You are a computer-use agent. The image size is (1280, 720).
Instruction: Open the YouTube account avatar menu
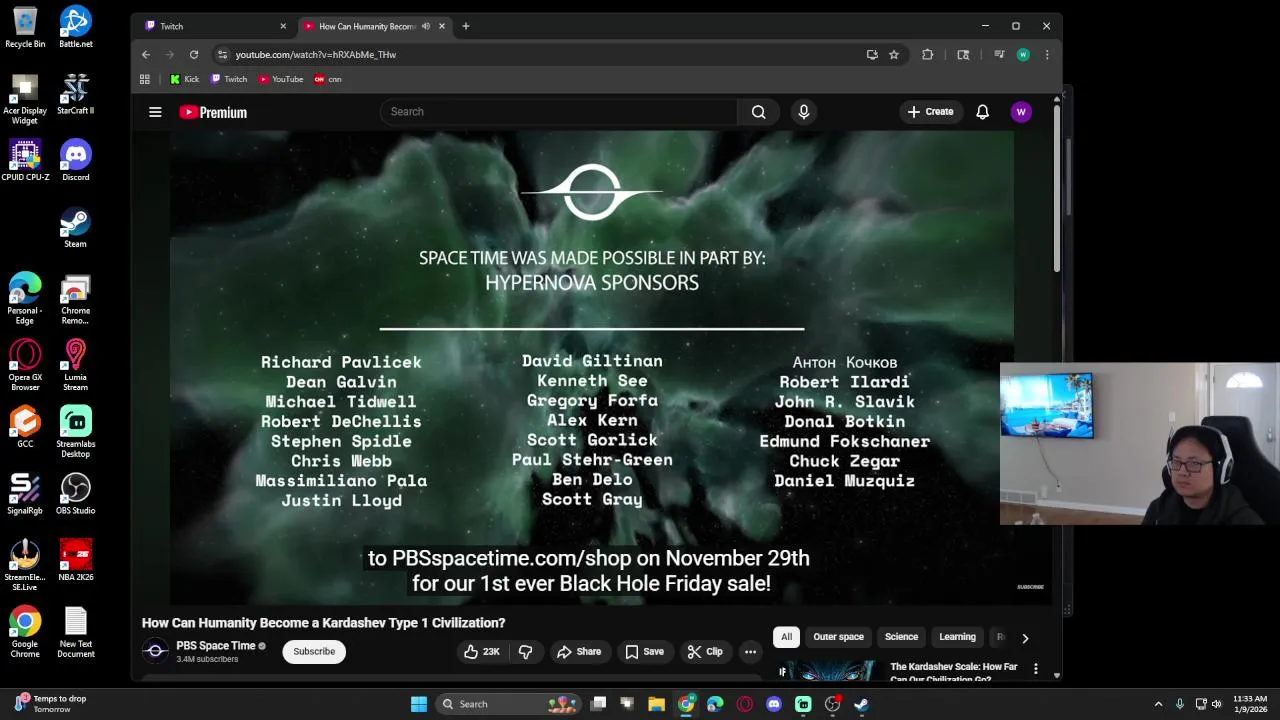tap(1021, 112)
